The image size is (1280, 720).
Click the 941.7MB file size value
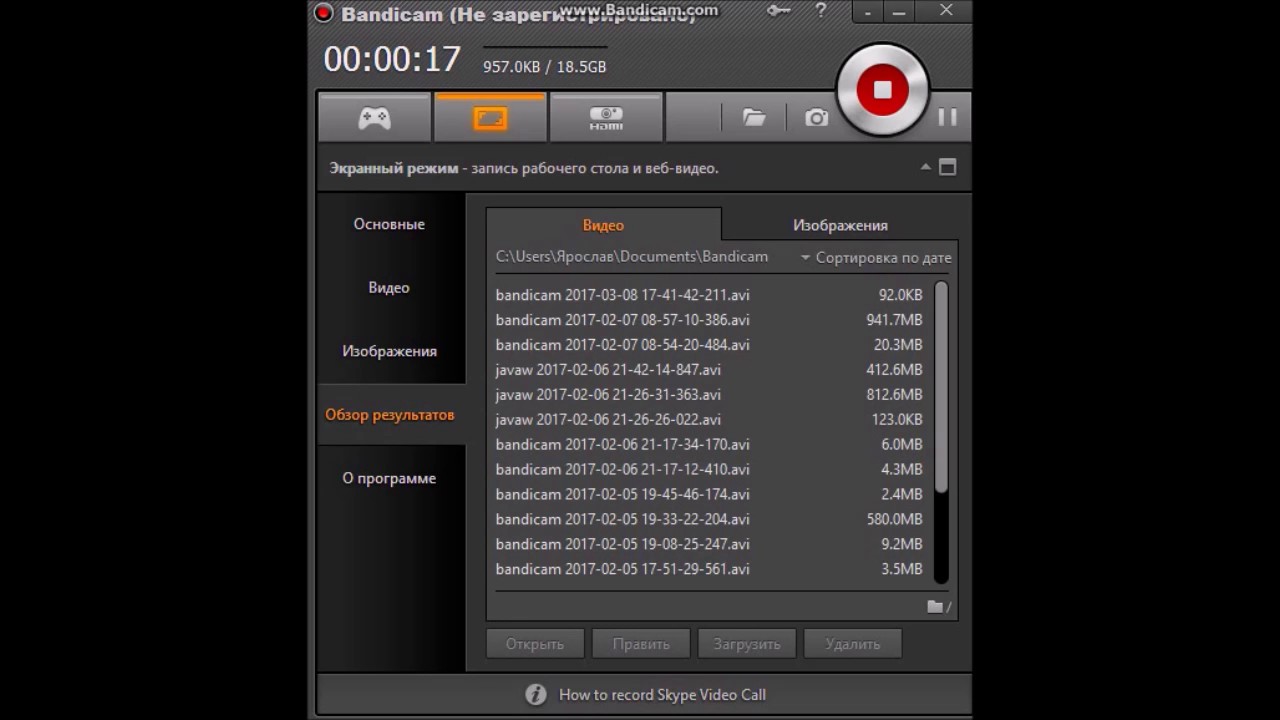coord(894,320)
